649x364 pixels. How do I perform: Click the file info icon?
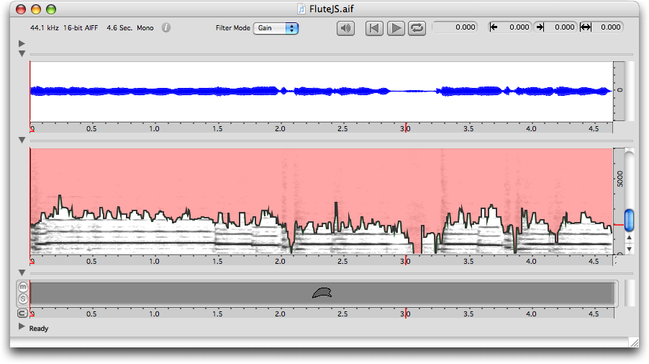click(x=166, y=28)
